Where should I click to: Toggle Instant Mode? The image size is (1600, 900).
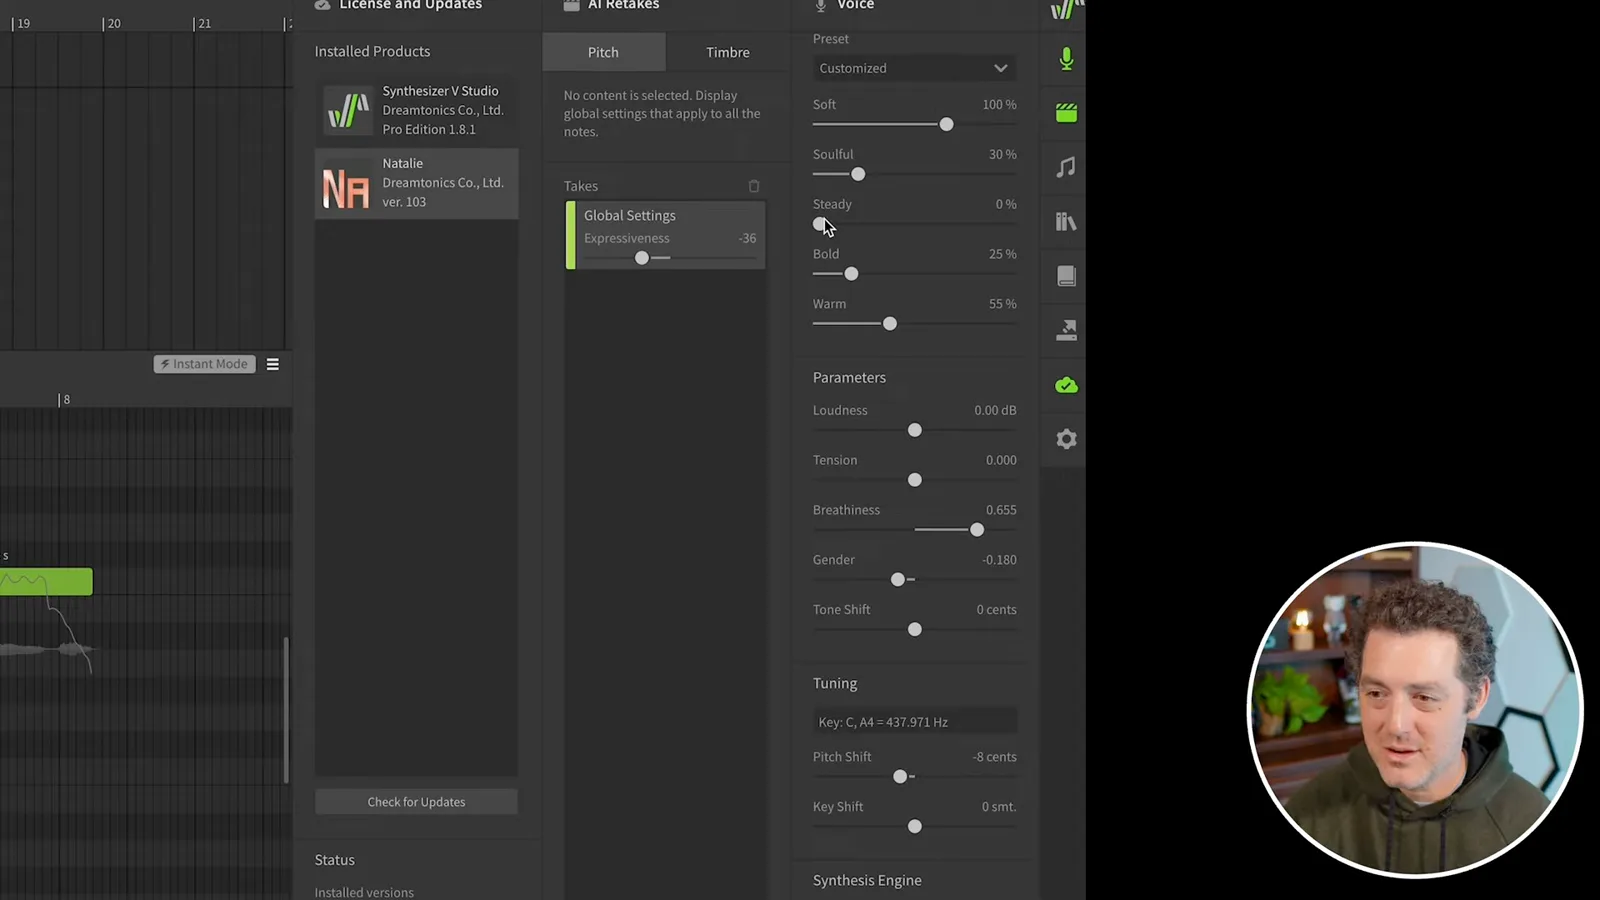tap(205, 364)
